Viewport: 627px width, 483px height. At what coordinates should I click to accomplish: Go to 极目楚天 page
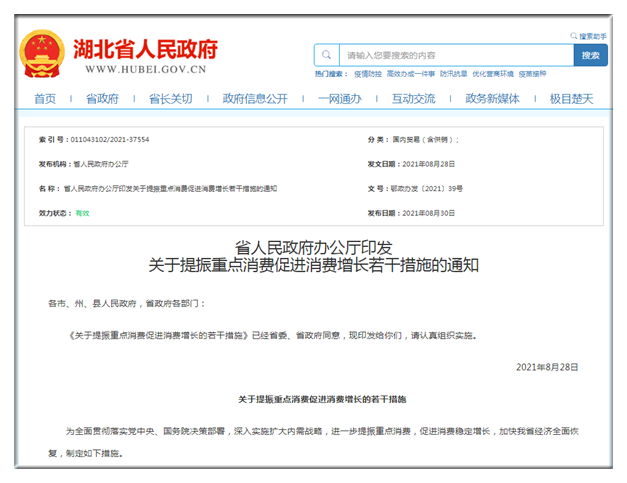coord(571,98)
